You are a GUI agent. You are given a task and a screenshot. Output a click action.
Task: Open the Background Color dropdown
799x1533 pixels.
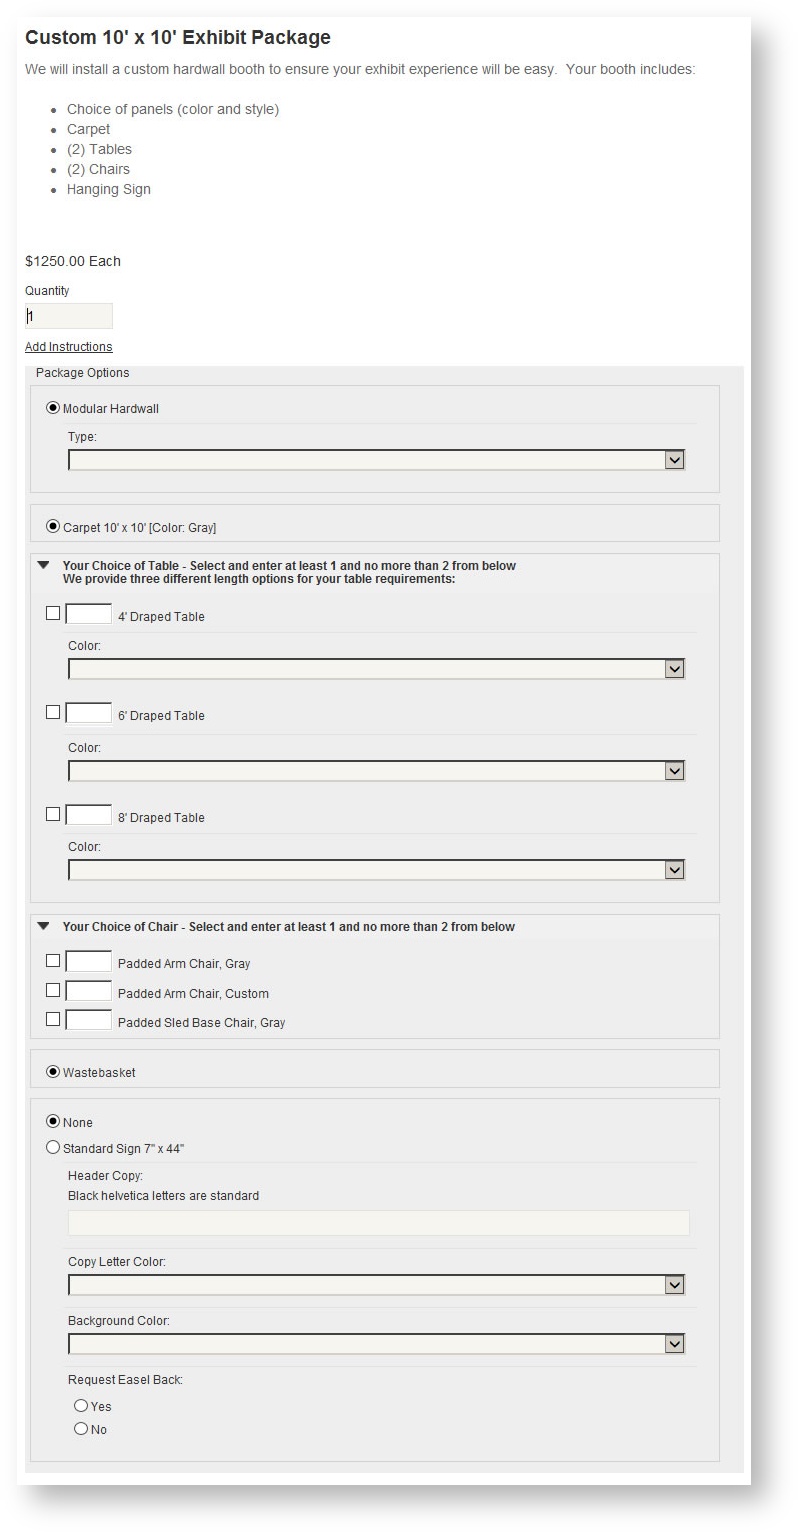tap(376, 1344)
